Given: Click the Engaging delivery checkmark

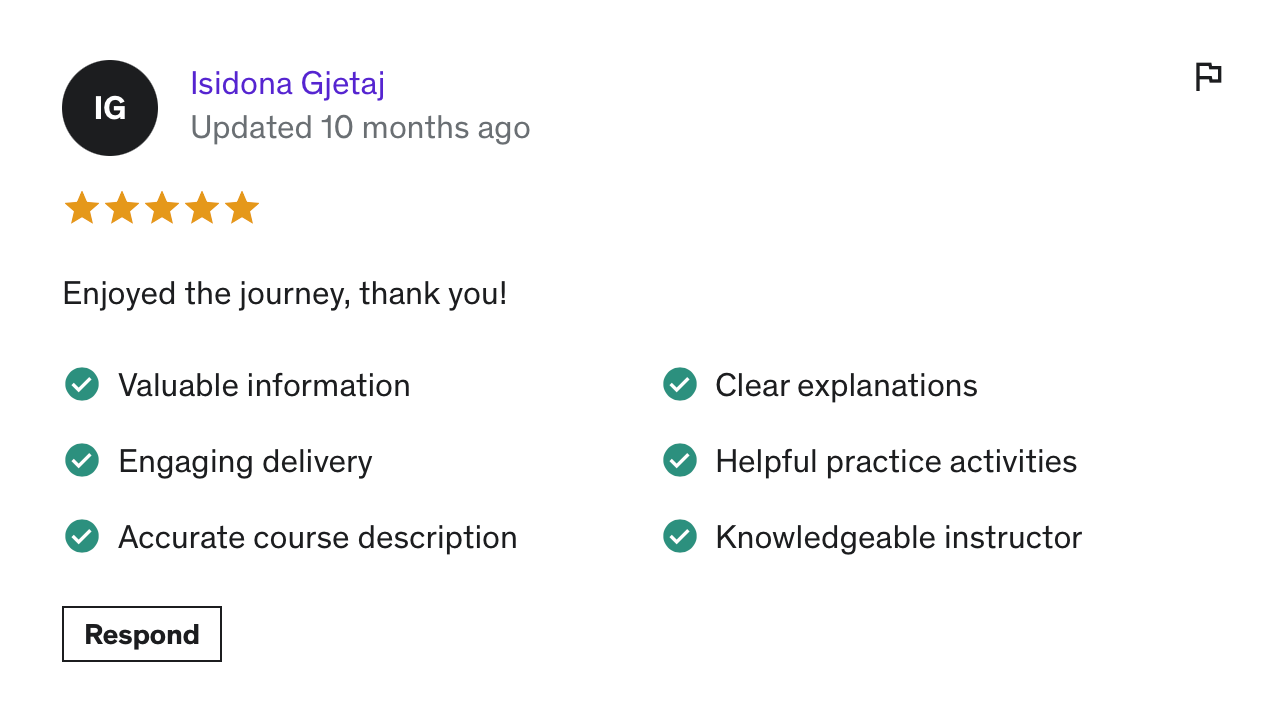Looking at the screenshot, I should (82, 460).
